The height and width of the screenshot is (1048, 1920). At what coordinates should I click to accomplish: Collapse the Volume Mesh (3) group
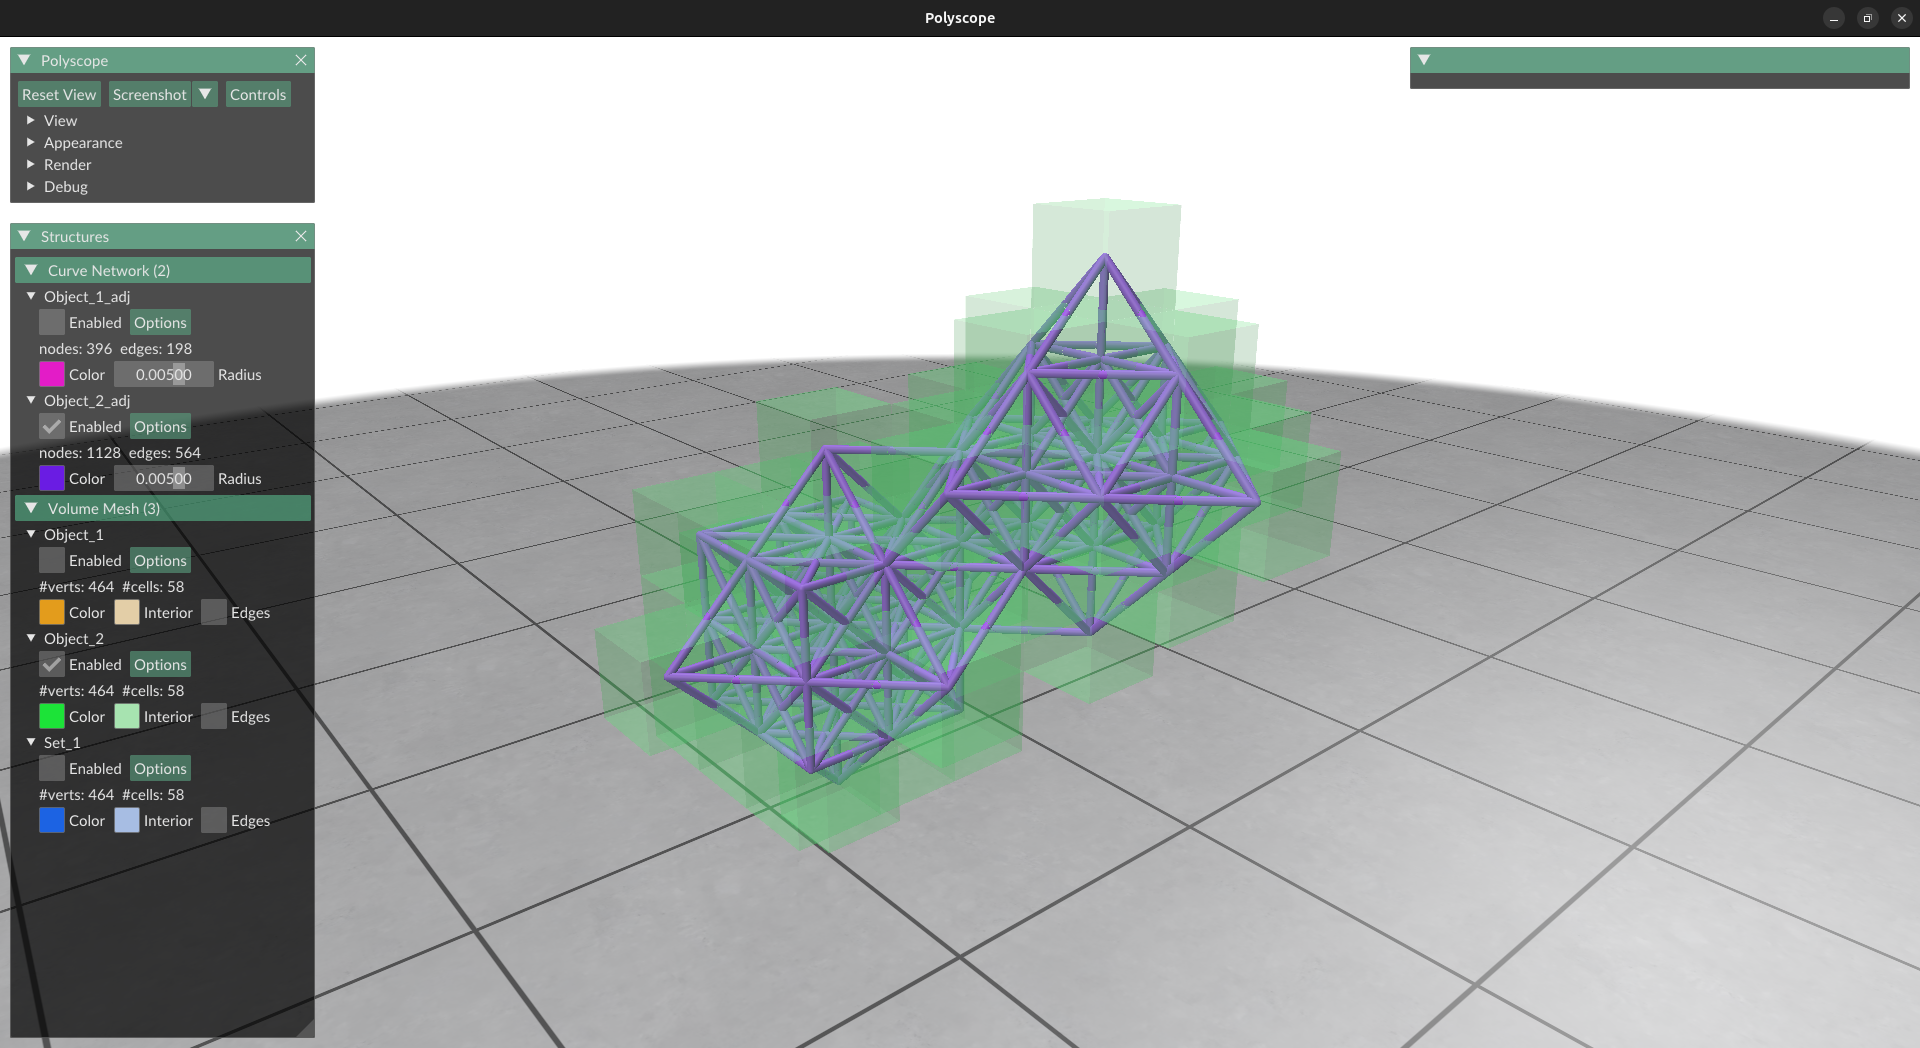[31, 508]
